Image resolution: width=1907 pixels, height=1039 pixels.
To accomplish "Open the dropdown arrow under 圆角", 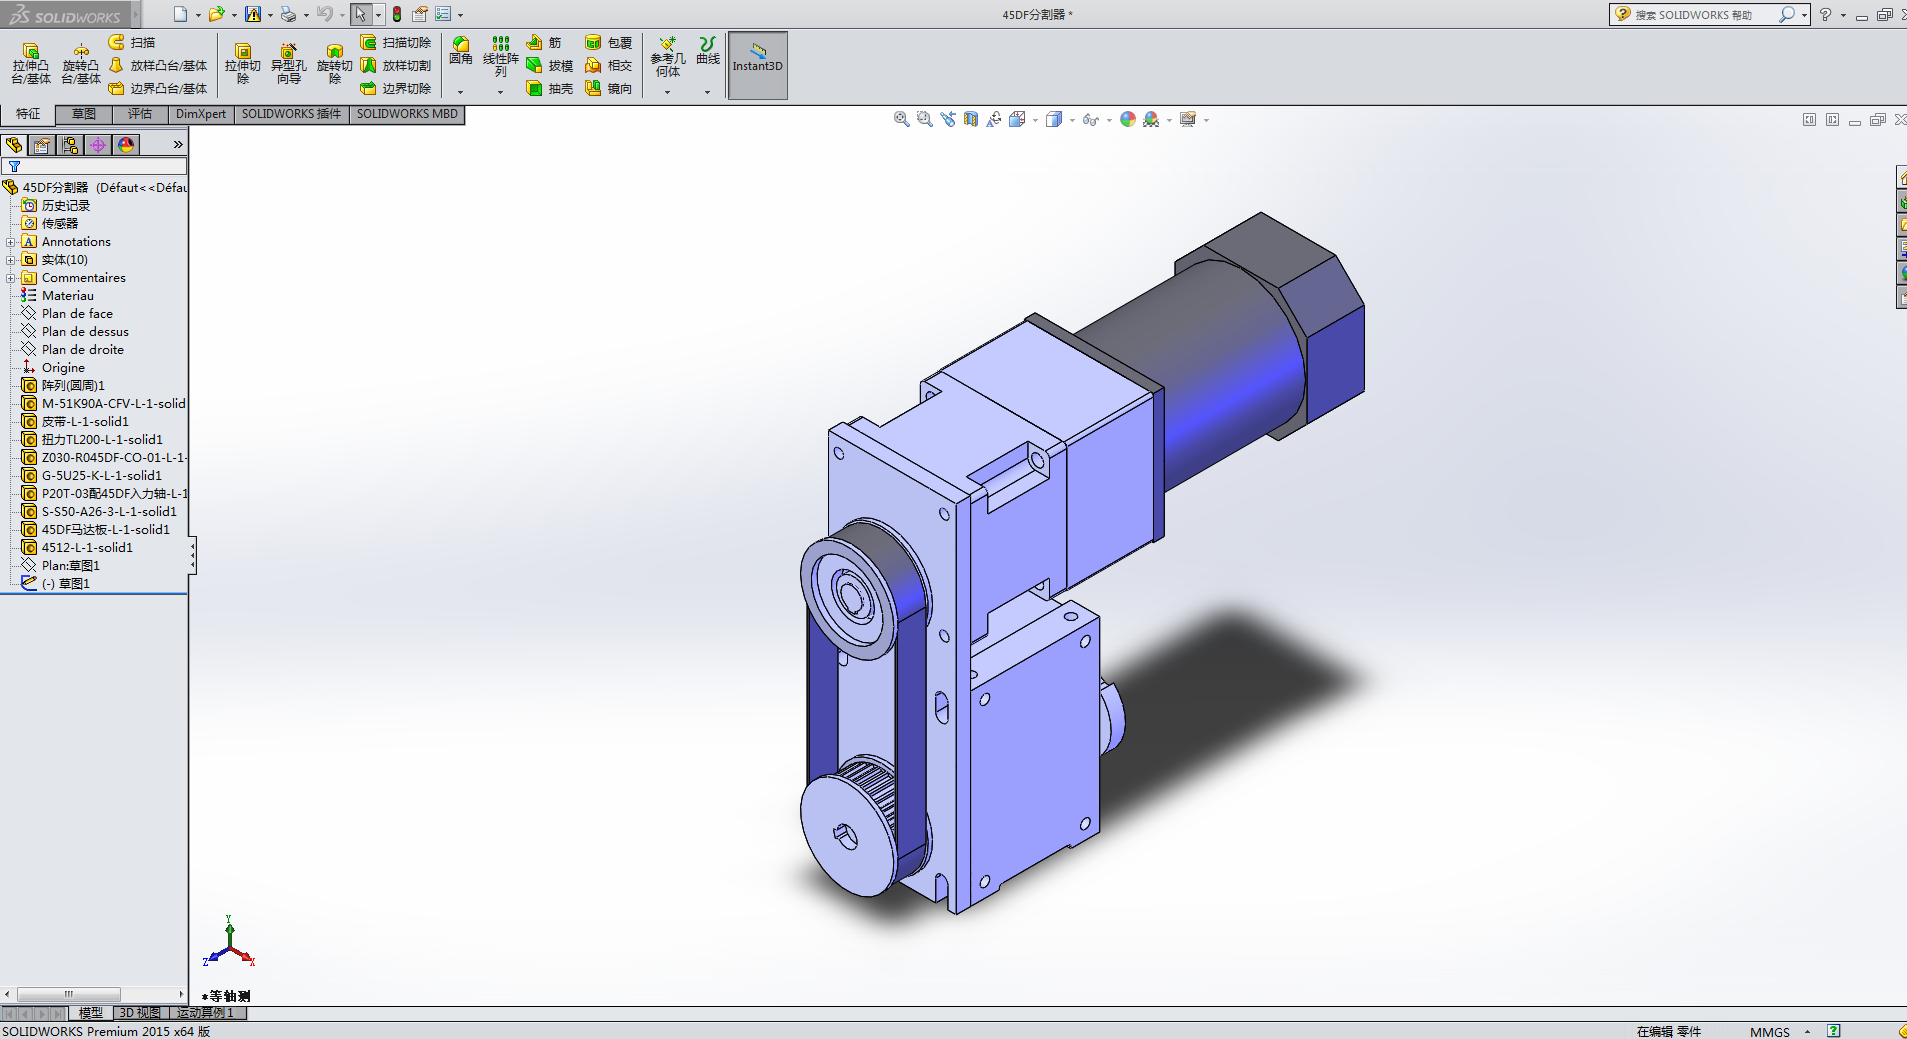I will (461, 92).
